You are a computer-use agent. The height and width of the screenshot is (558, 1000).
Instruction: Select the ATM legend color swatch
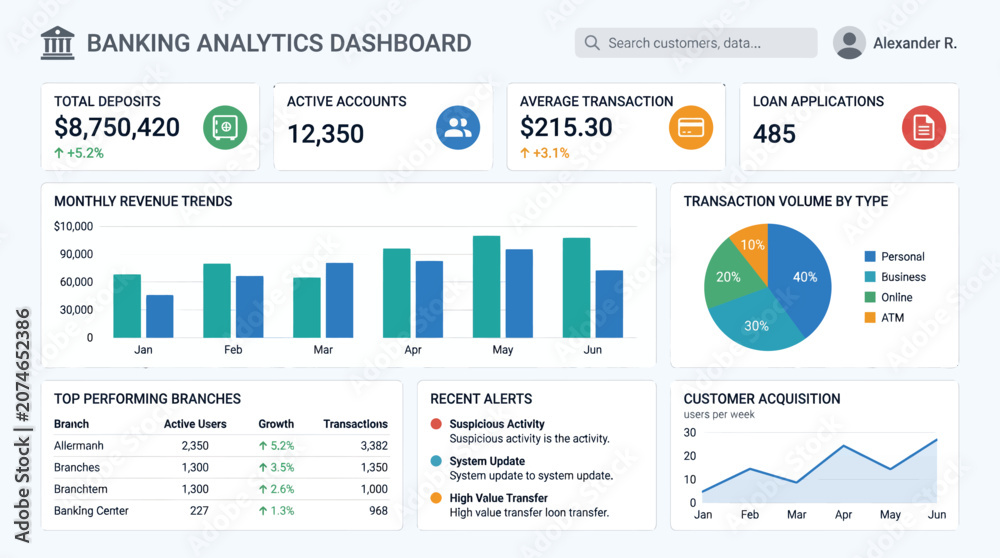(870, 318)
